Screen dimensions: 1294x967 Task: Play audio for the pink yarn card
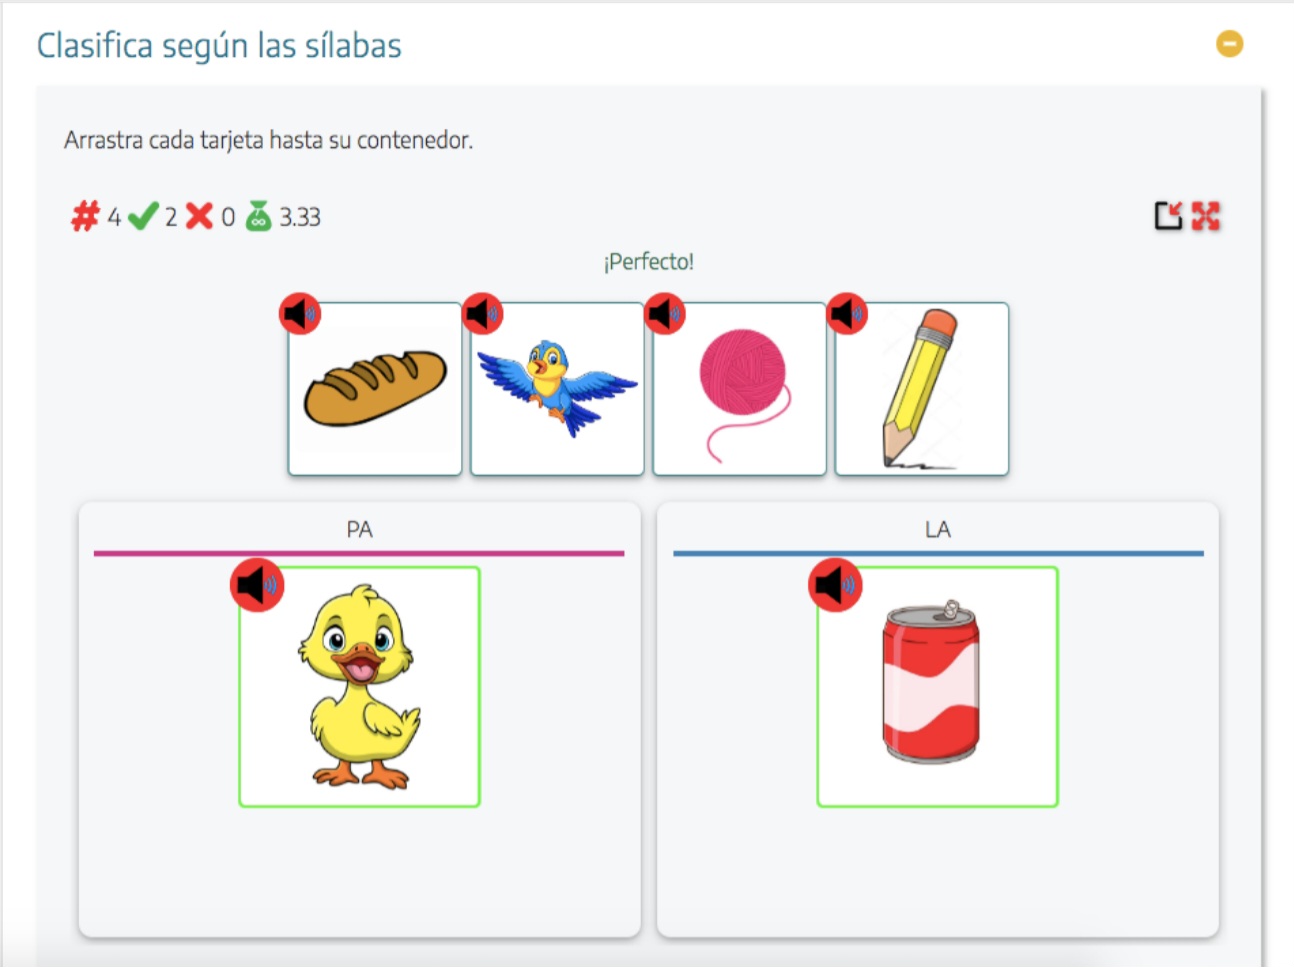[x=664, y=314]
